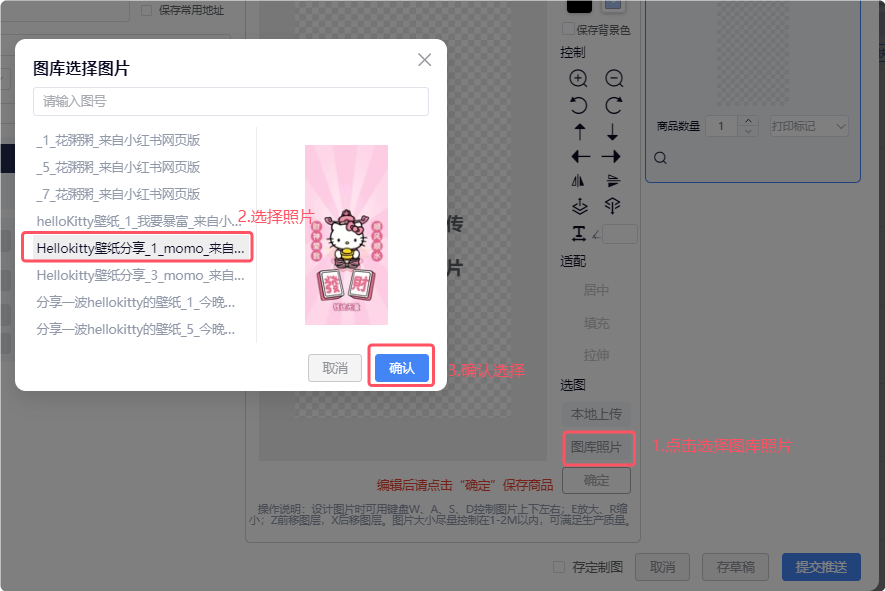Select helloKitty壁纸_1_我要暴富 item
The height and width of the screenshot is (591, 885).
click(x=139, y=221)
